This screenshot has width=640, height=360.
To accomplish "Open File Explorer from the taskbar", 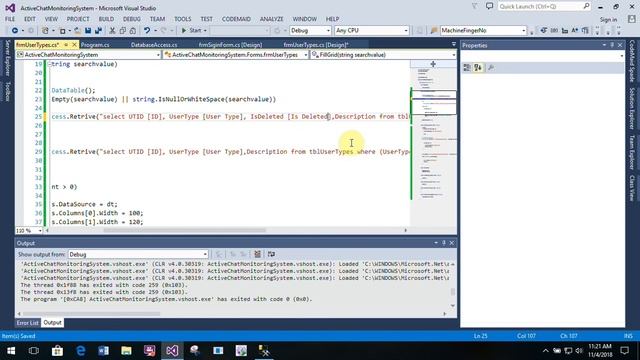I will click(127, 351).
